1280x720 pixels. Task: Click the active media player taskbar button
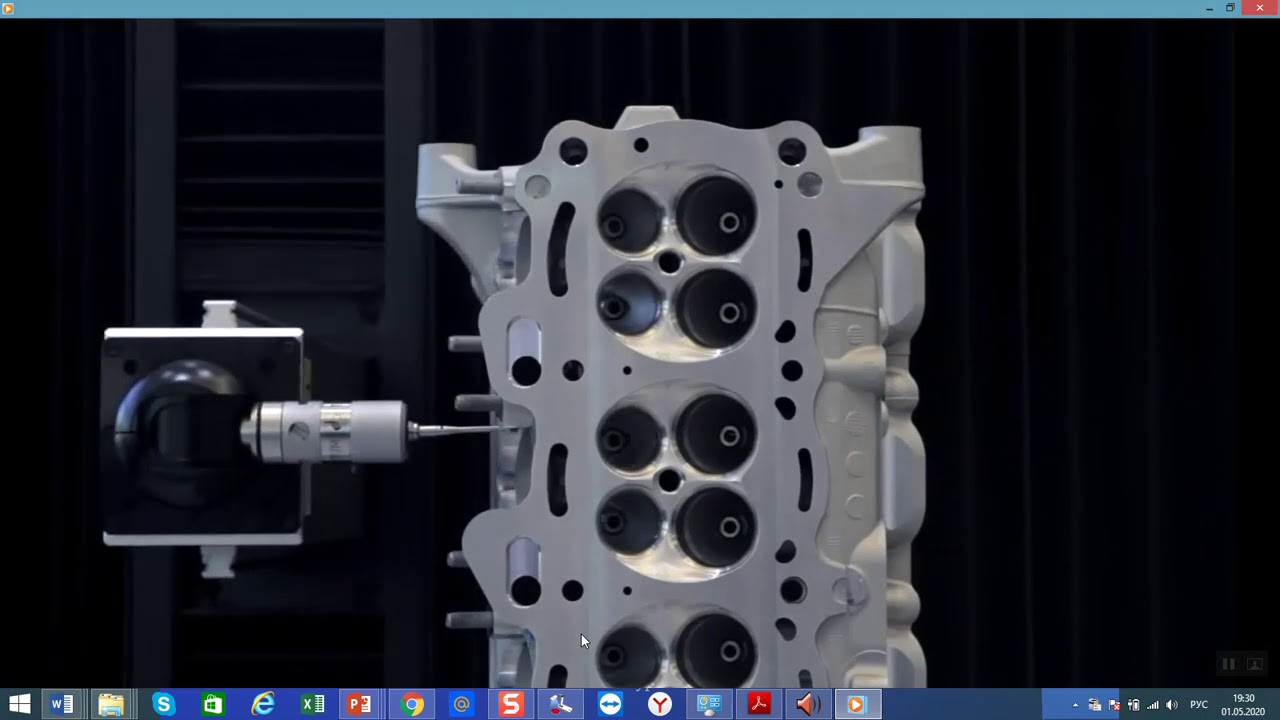coord(856,705)
